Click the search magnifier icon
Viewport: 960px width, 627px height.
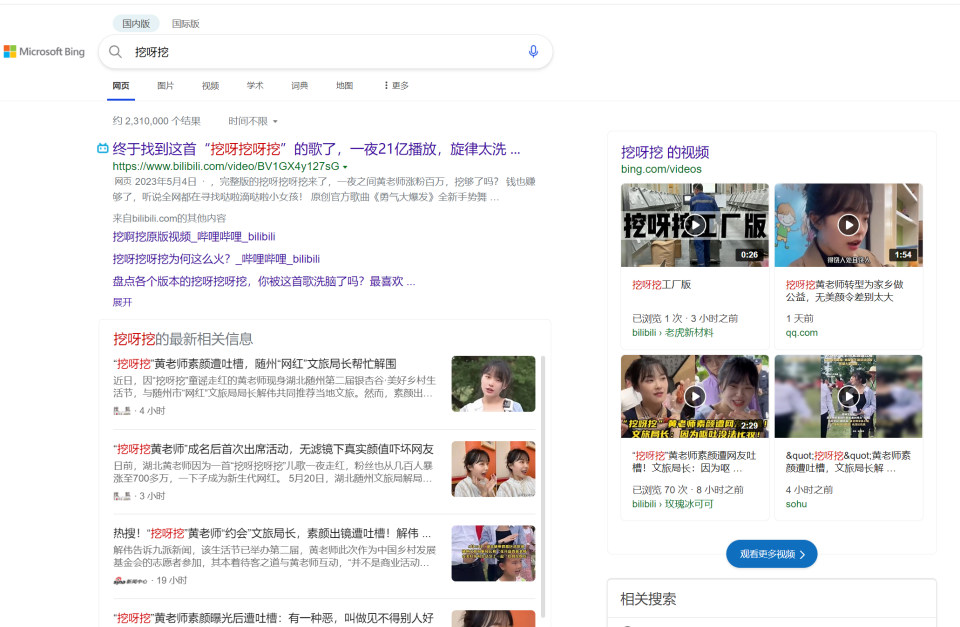[x=115, y=51]
